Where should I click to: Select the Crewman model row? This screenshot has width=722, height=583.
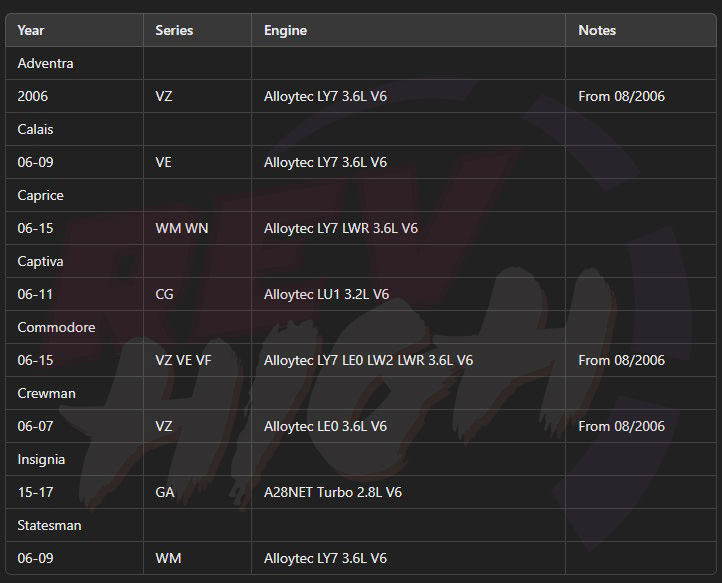(x=361, y=393)
